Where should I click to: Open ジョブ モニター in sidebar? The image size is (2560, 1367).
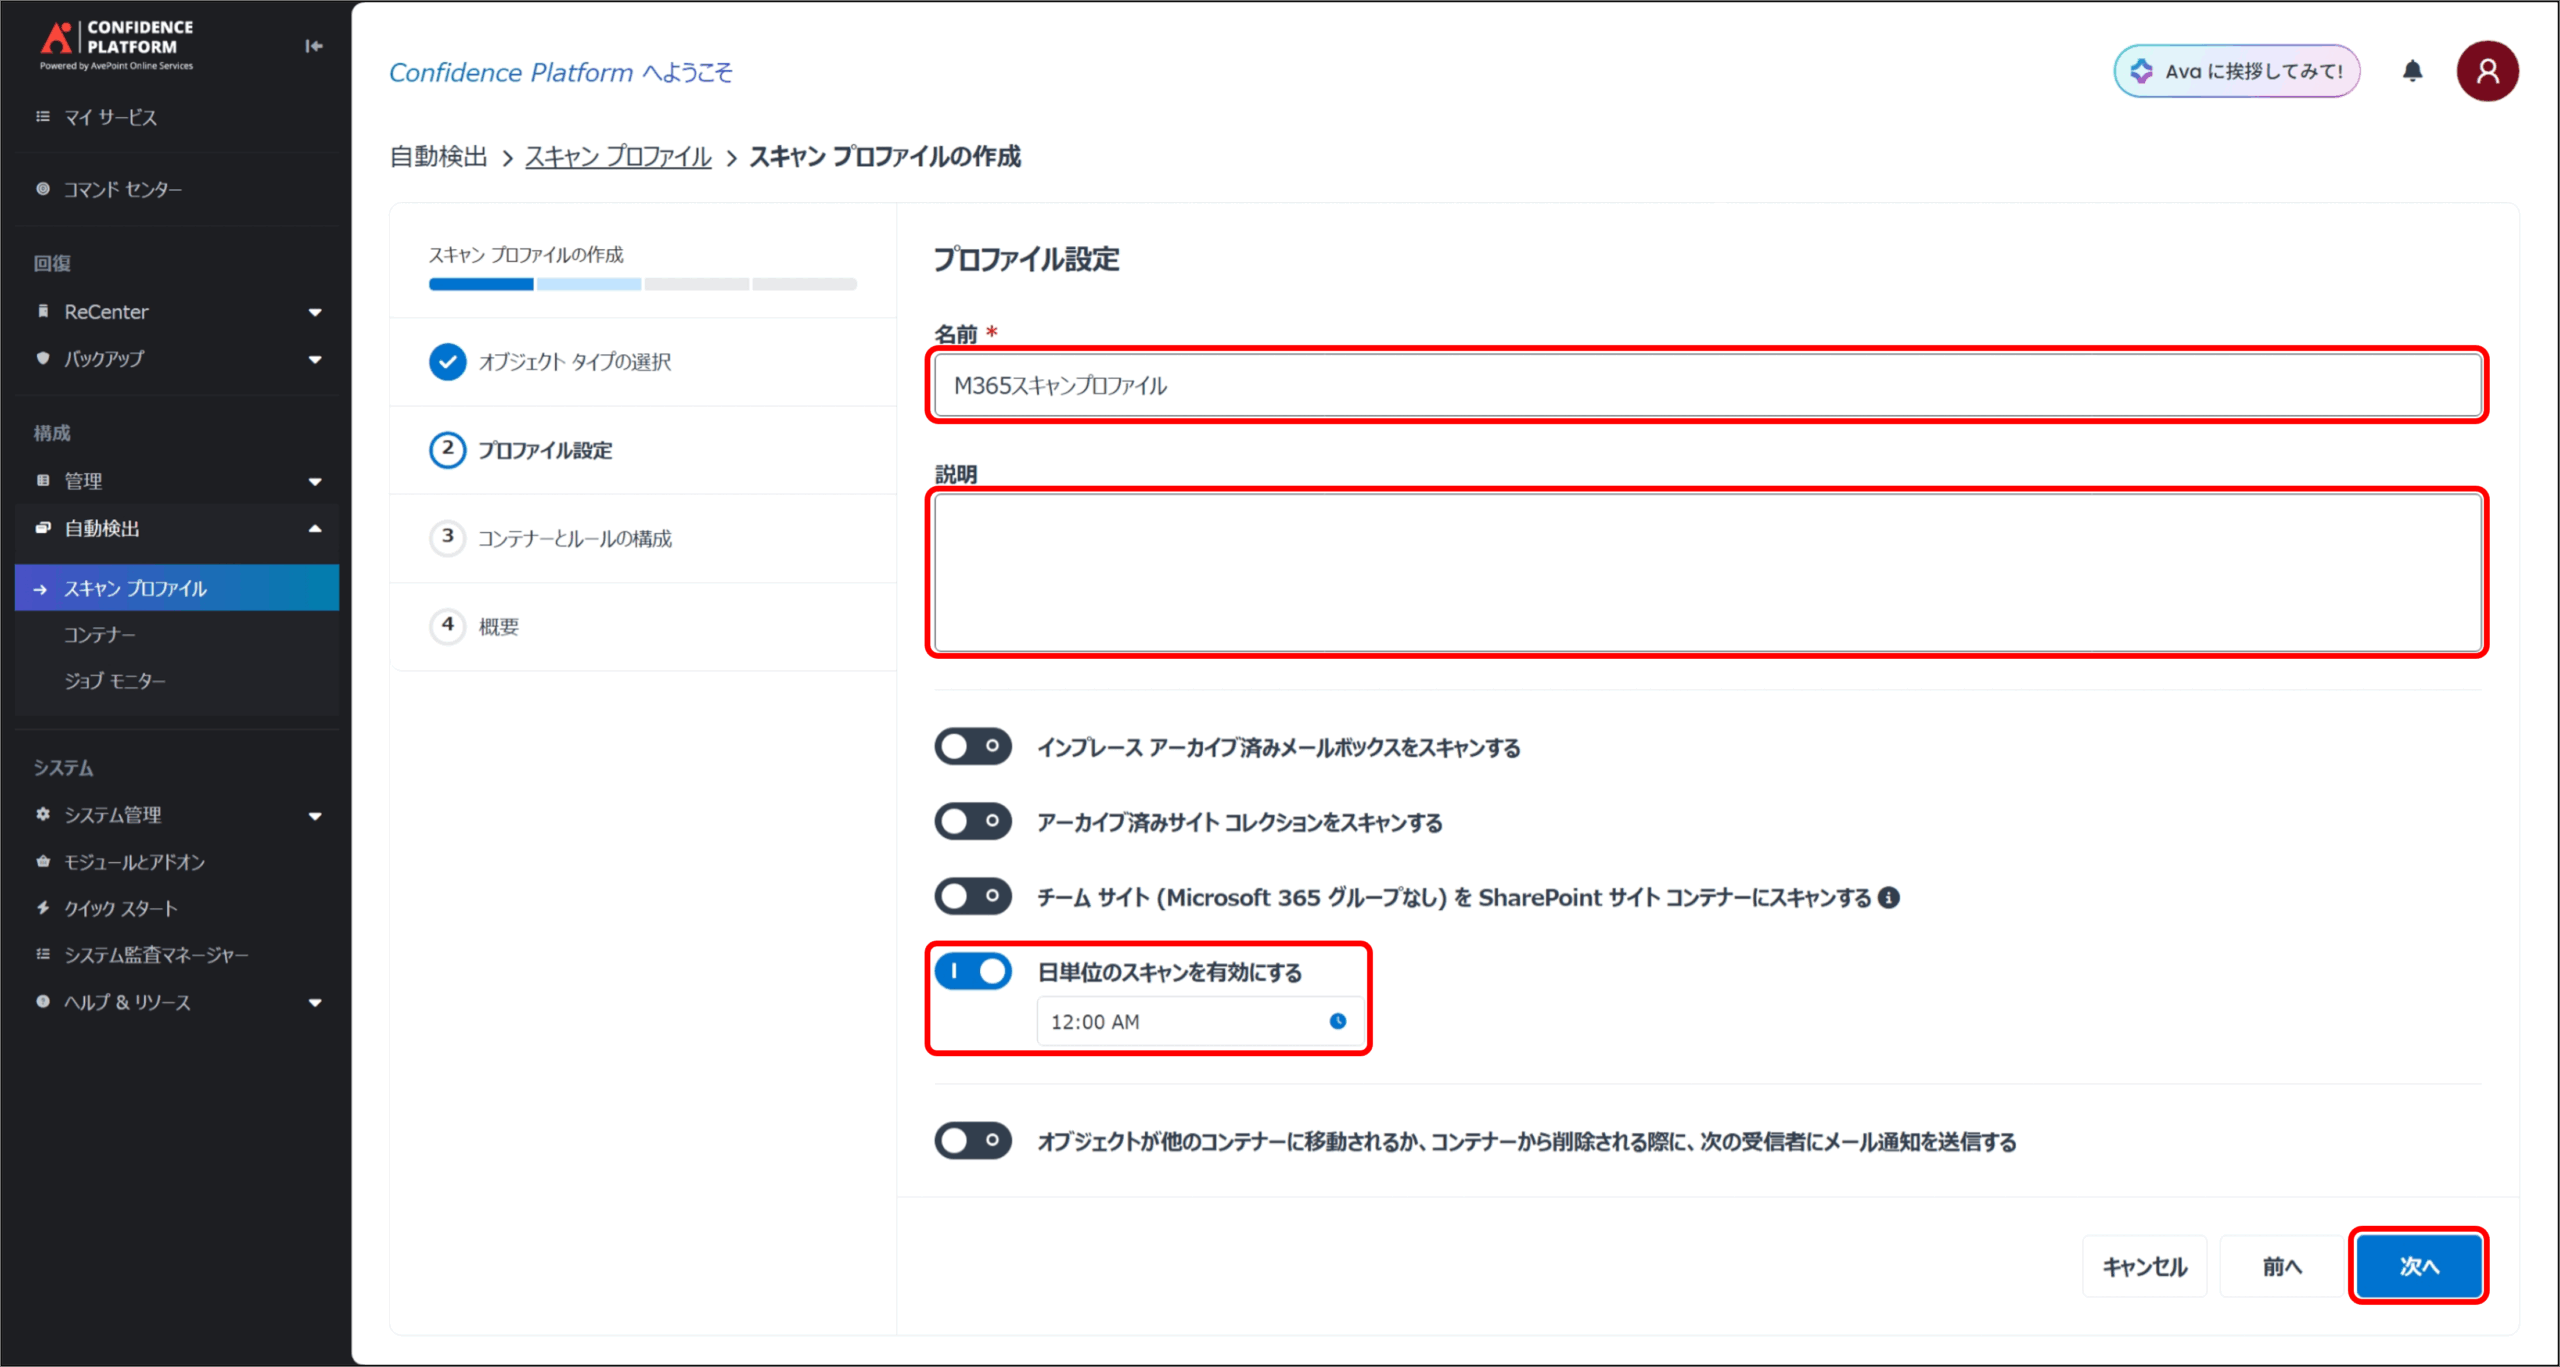click(115, 681)
